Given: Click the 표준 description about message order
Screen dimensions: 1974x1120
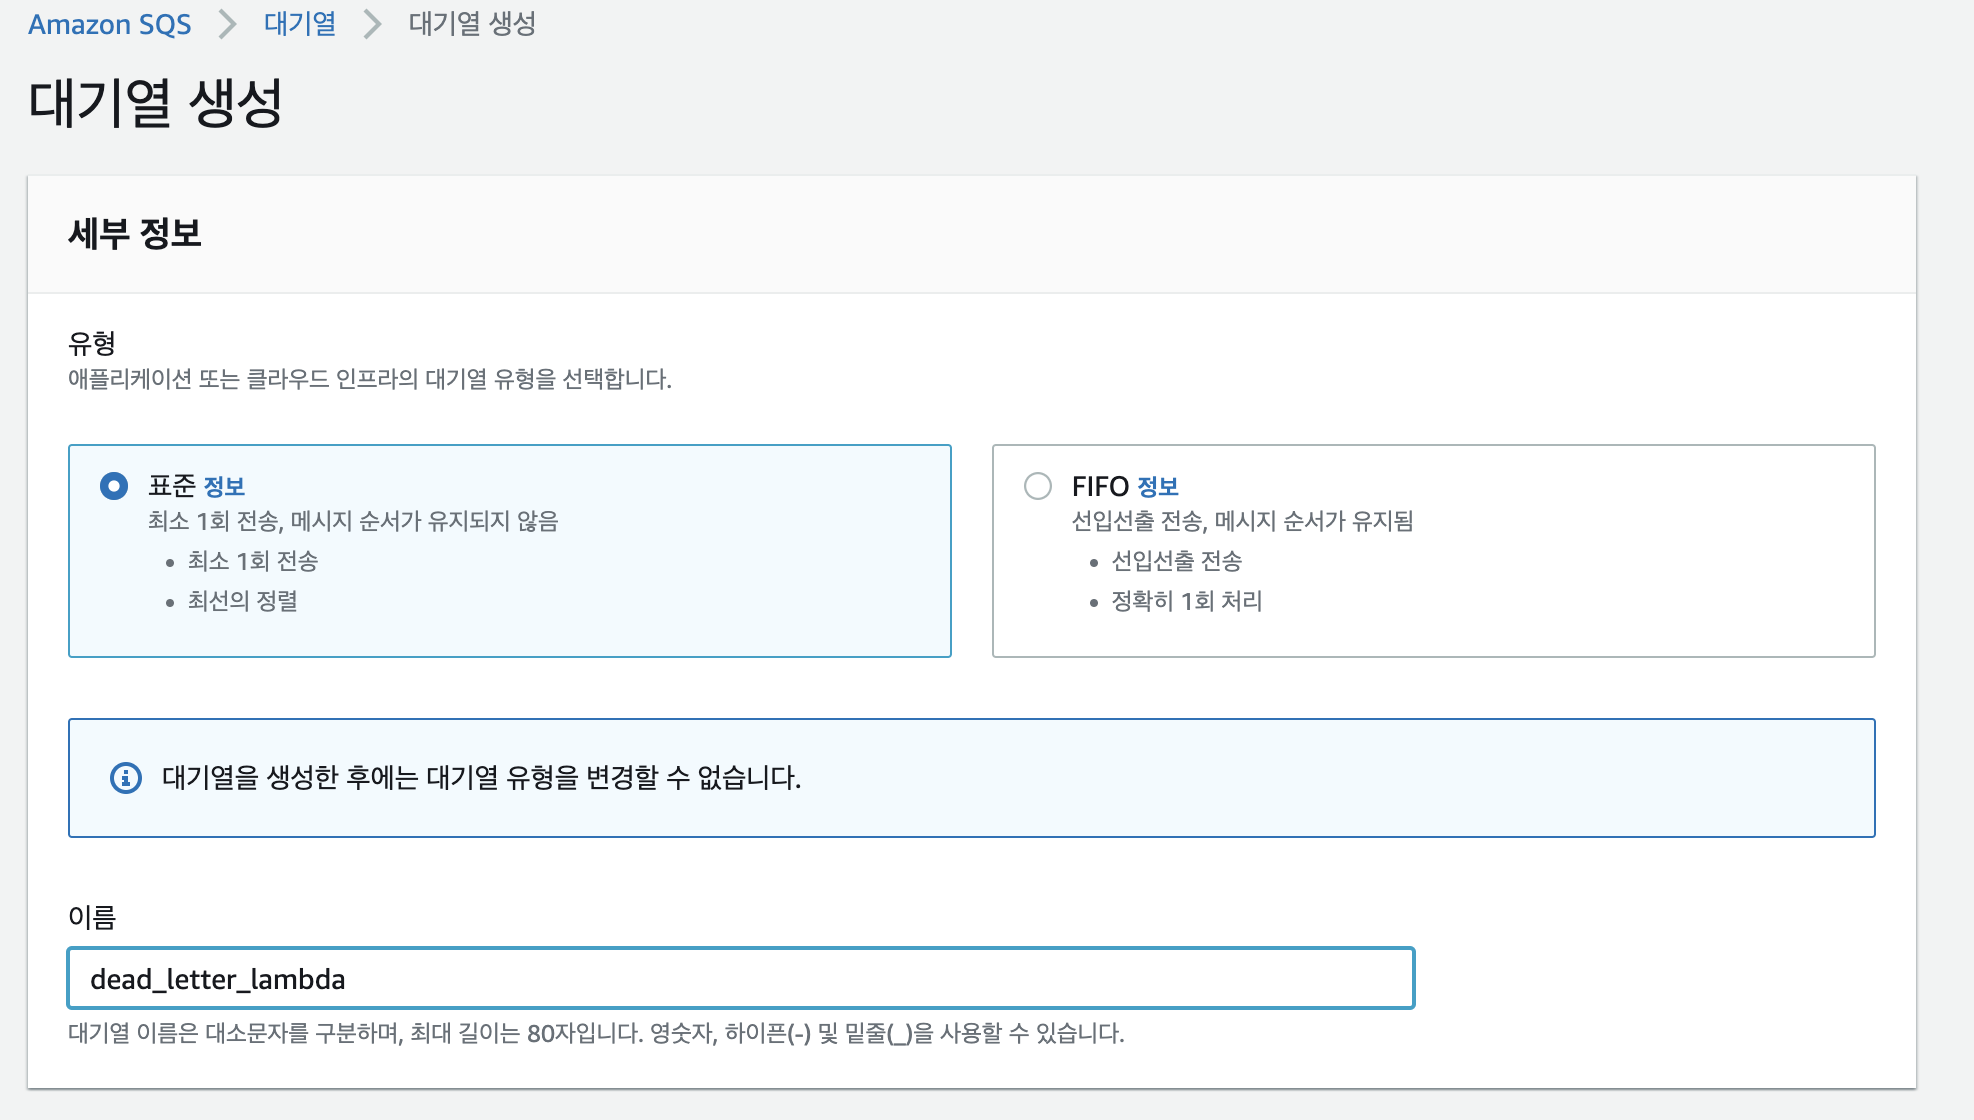Looking at the screenshot, I should (353, 521).
